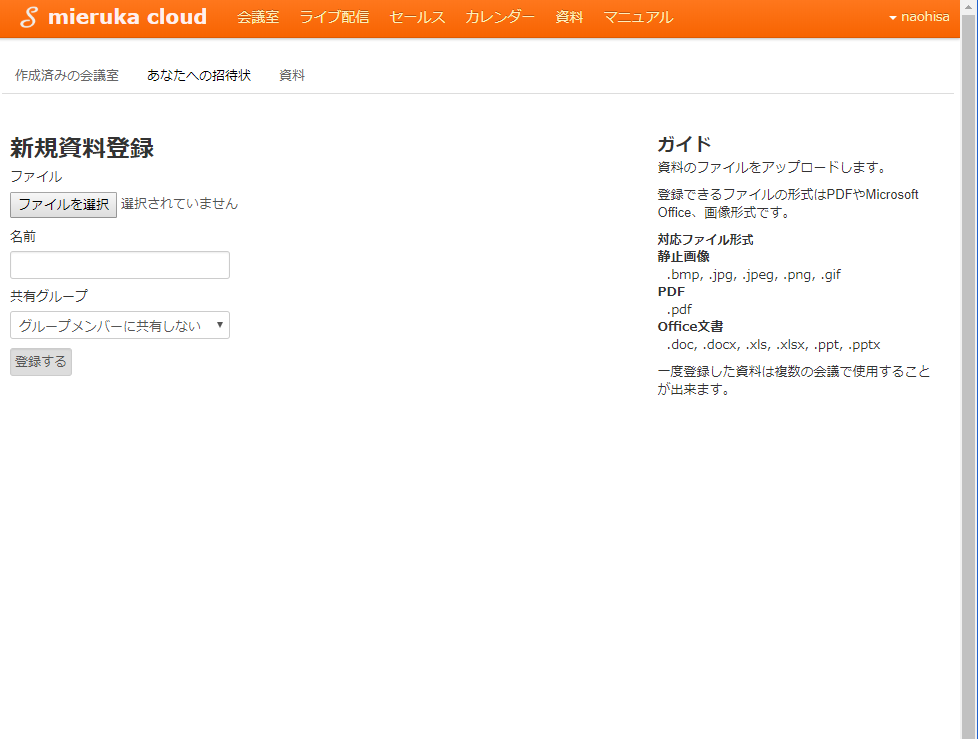979x739 pixels.
Task: Expand the 共有グループ dropdown
Action: [x=120, y=325]
